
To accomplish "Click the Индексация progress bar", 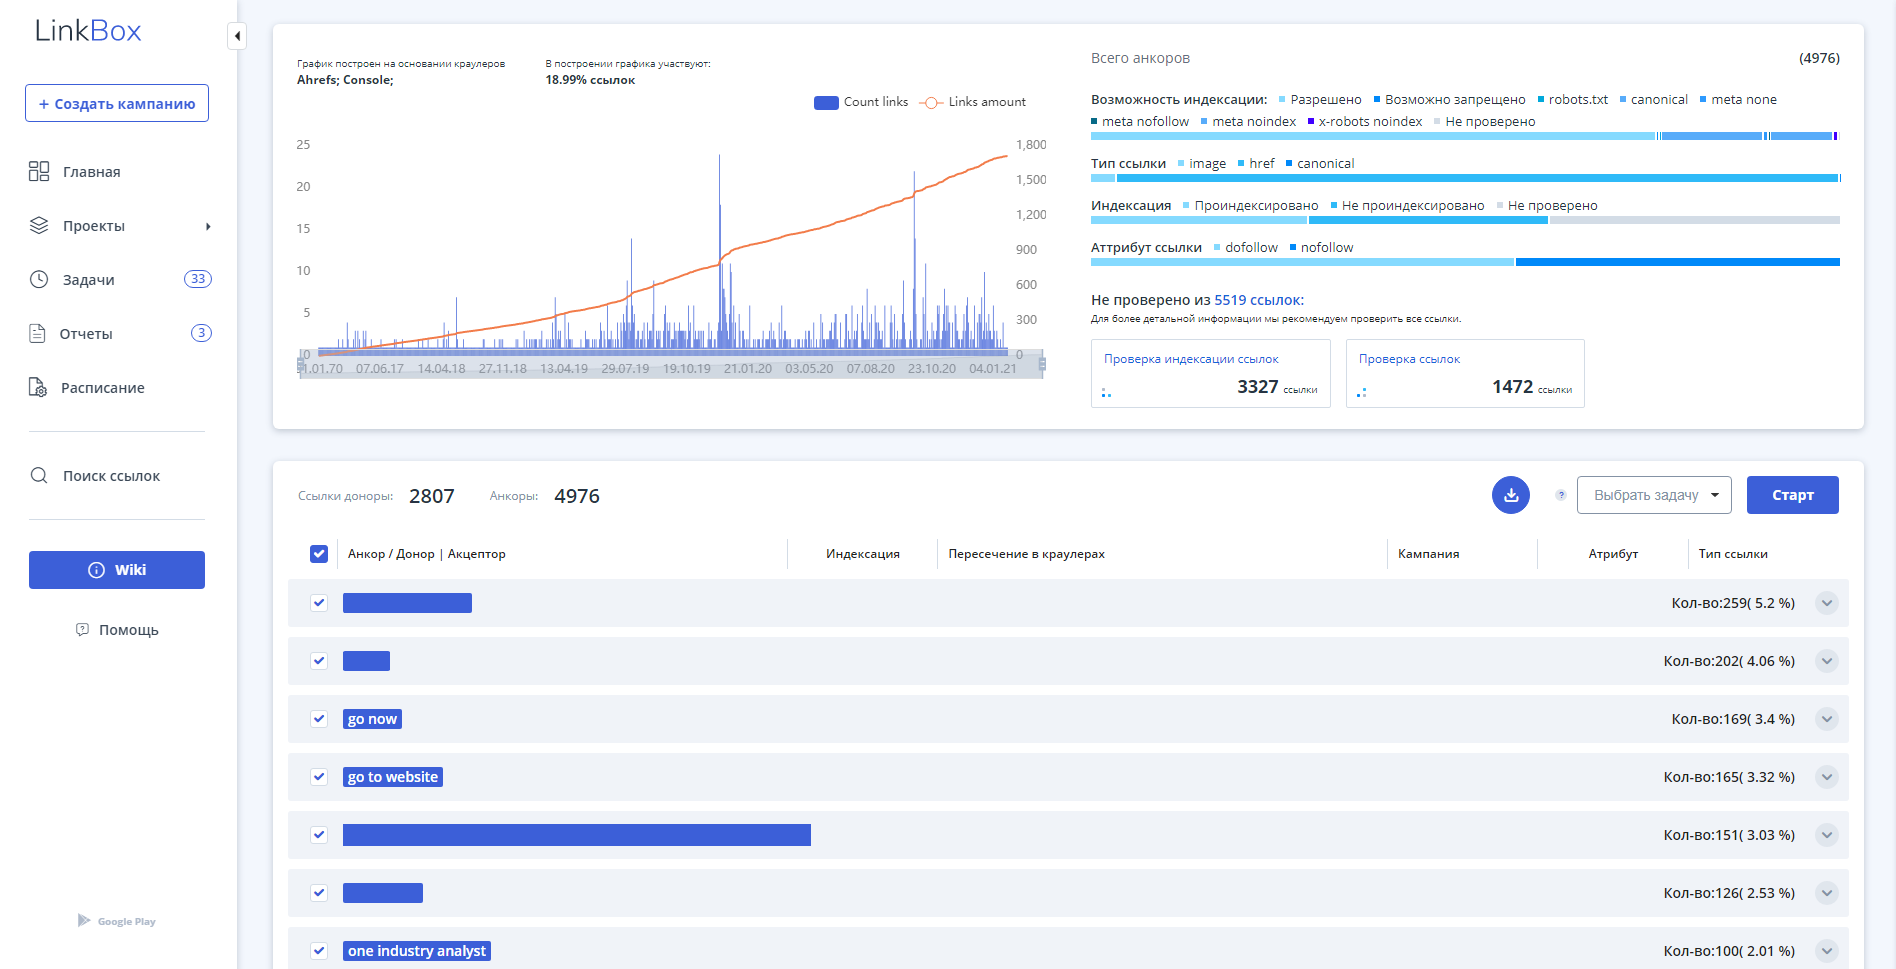I will (x=1465, y=220).
